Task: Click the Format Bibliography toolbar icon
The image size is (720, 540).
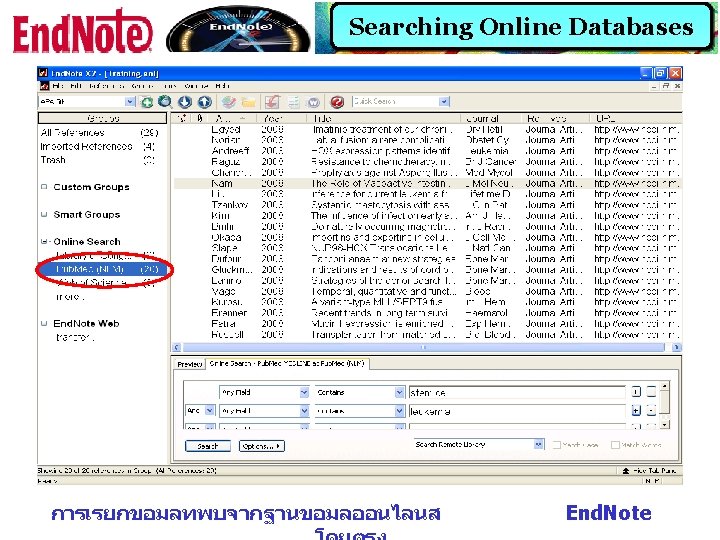Action: (294, 102)
